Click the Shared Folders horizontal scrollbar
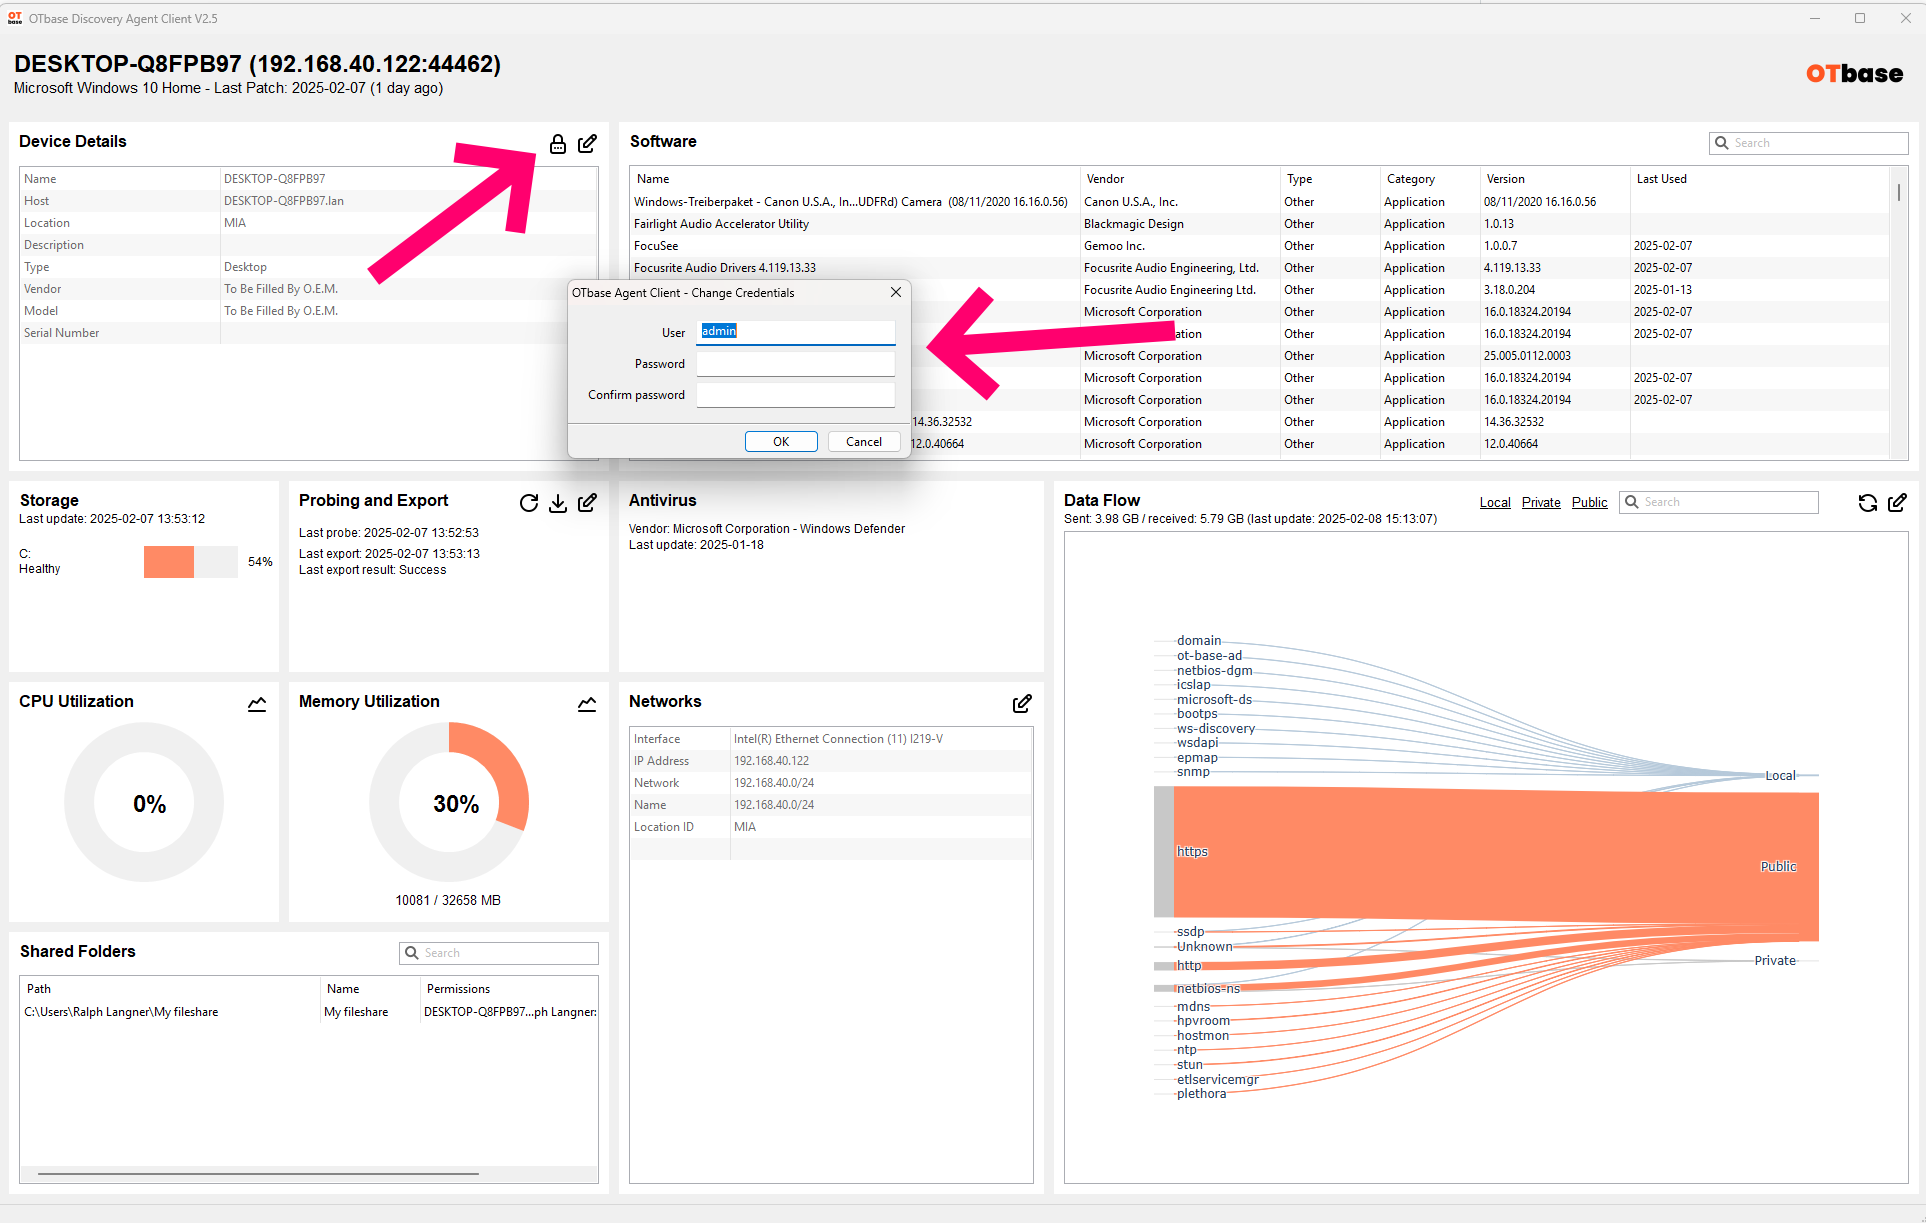The image size is (1926, 1223). click(258, 1173)
